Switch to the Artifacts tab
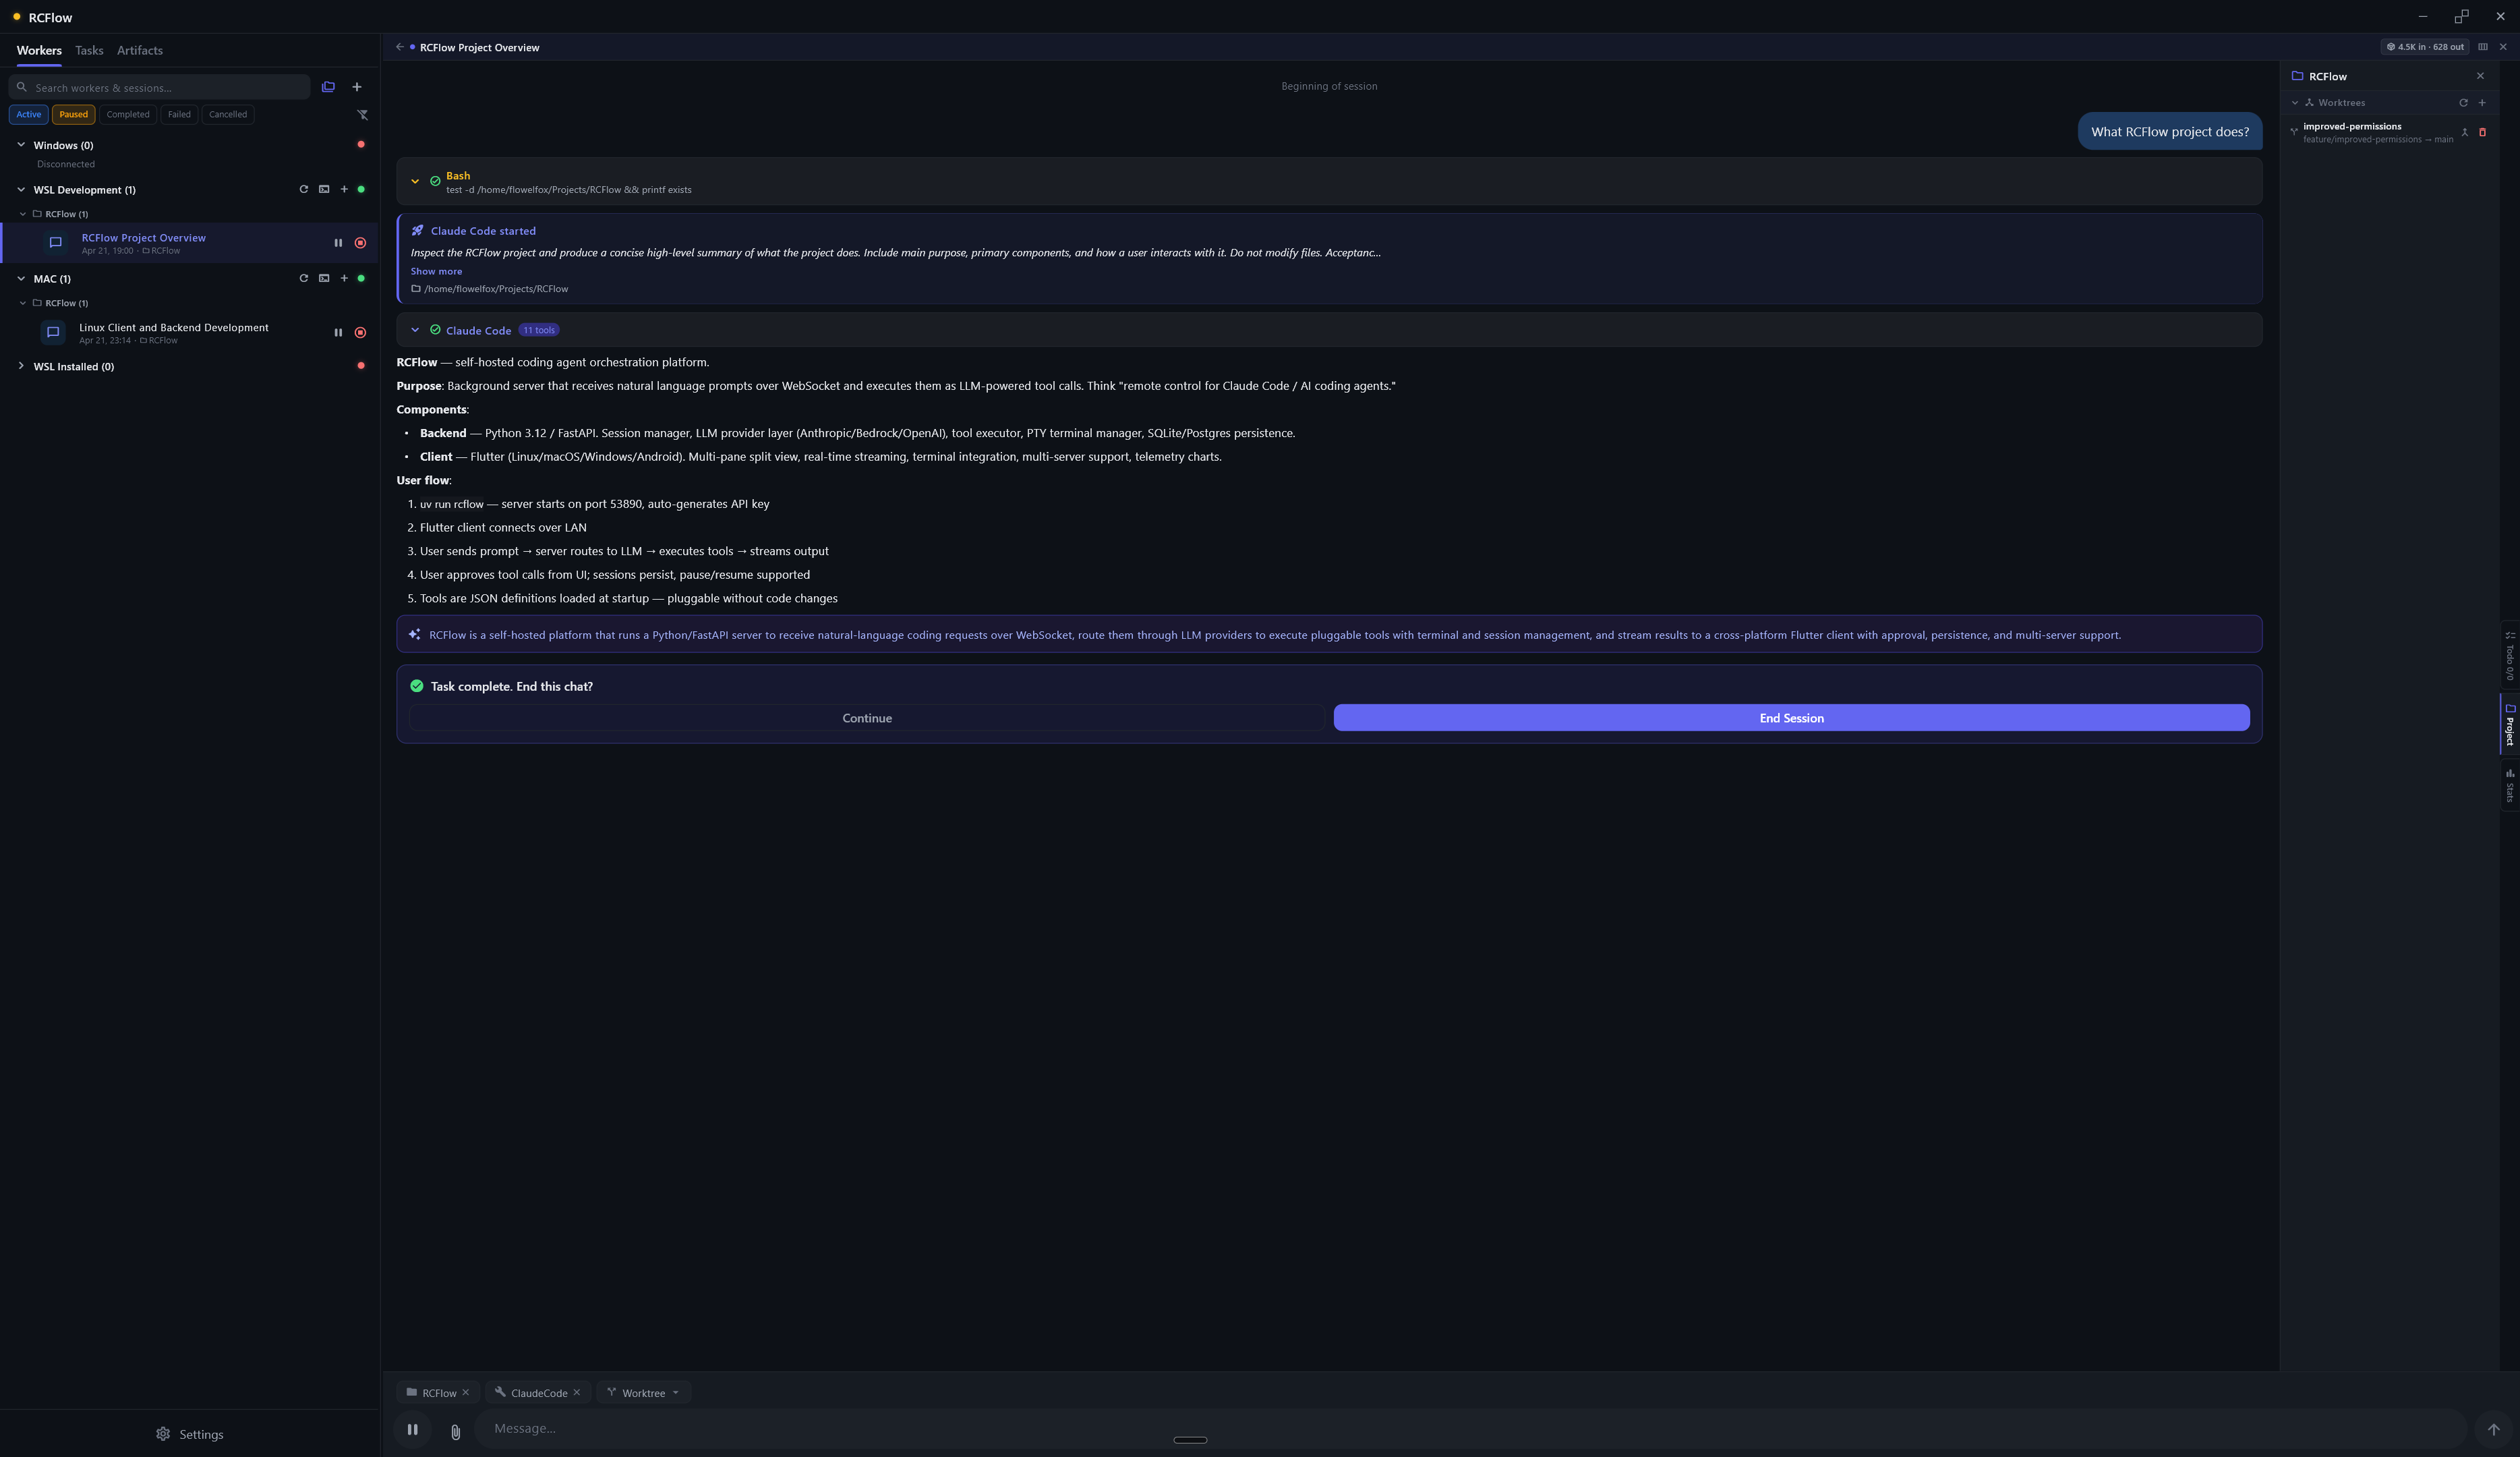 coord(140,50)
